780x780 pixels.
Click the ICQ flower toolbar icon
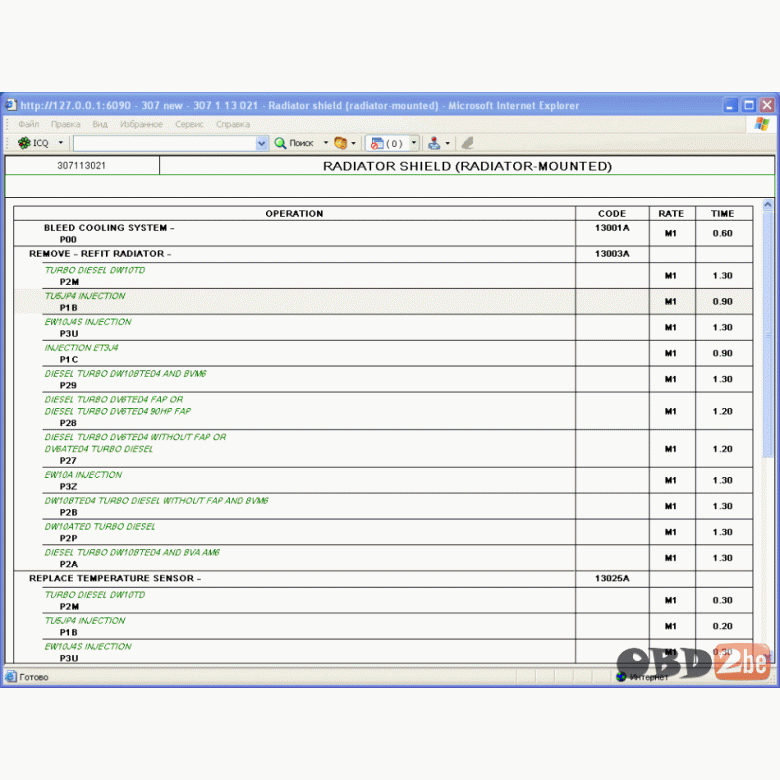[24, 143]
